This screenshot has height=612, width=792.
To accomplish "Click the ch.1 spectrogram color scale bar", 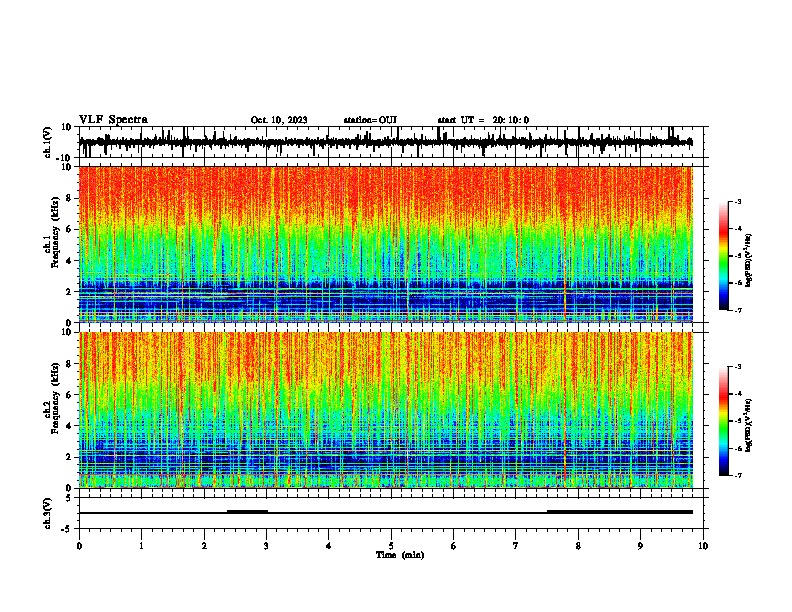I will pos(724,256).
